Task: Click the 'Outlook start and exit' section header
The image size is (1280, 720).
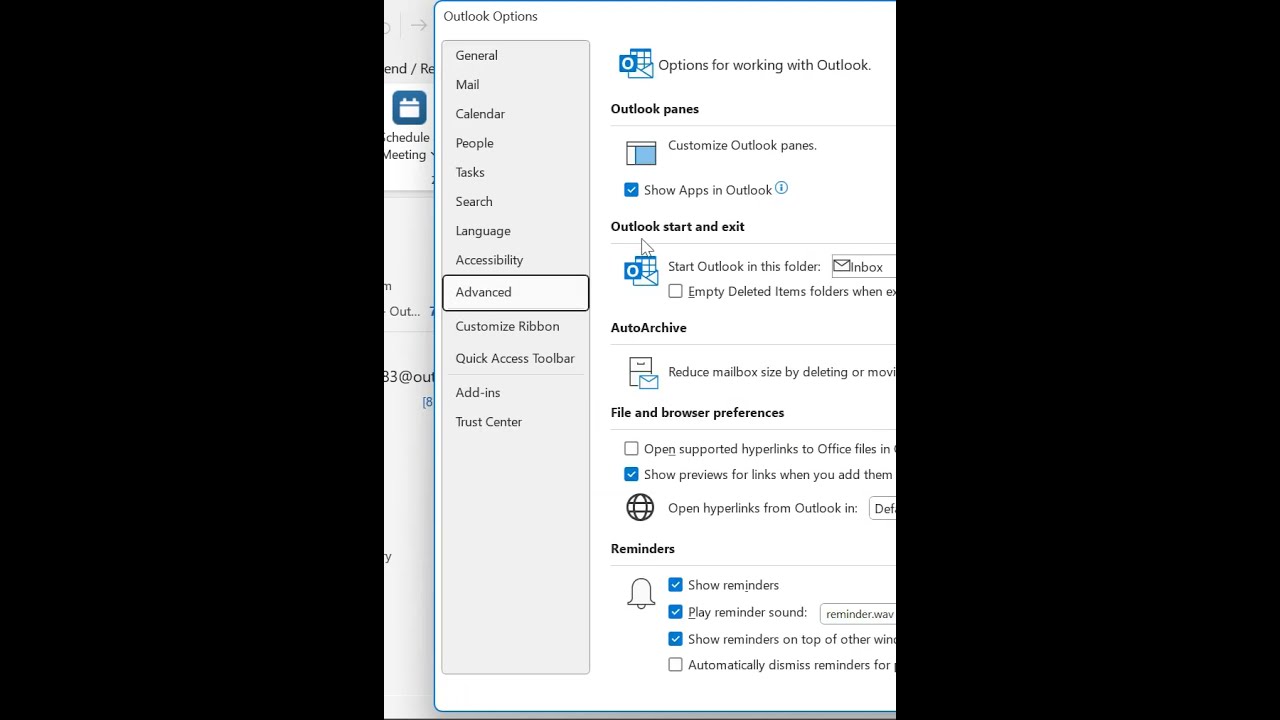Action: coord(677,227)
